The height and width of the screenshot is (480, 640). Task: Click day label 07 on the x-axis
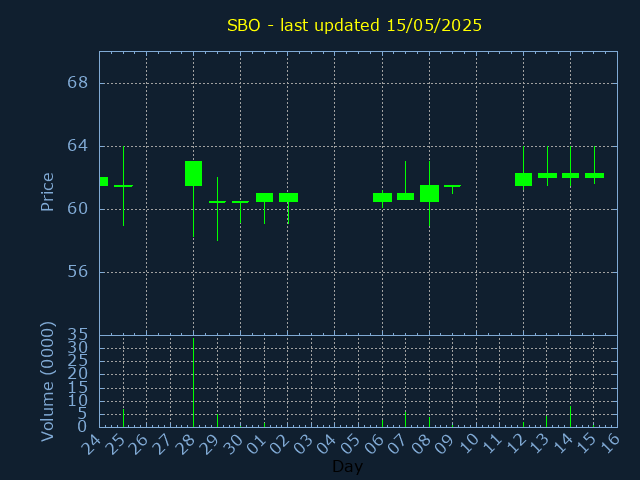[x=397, y=444]
